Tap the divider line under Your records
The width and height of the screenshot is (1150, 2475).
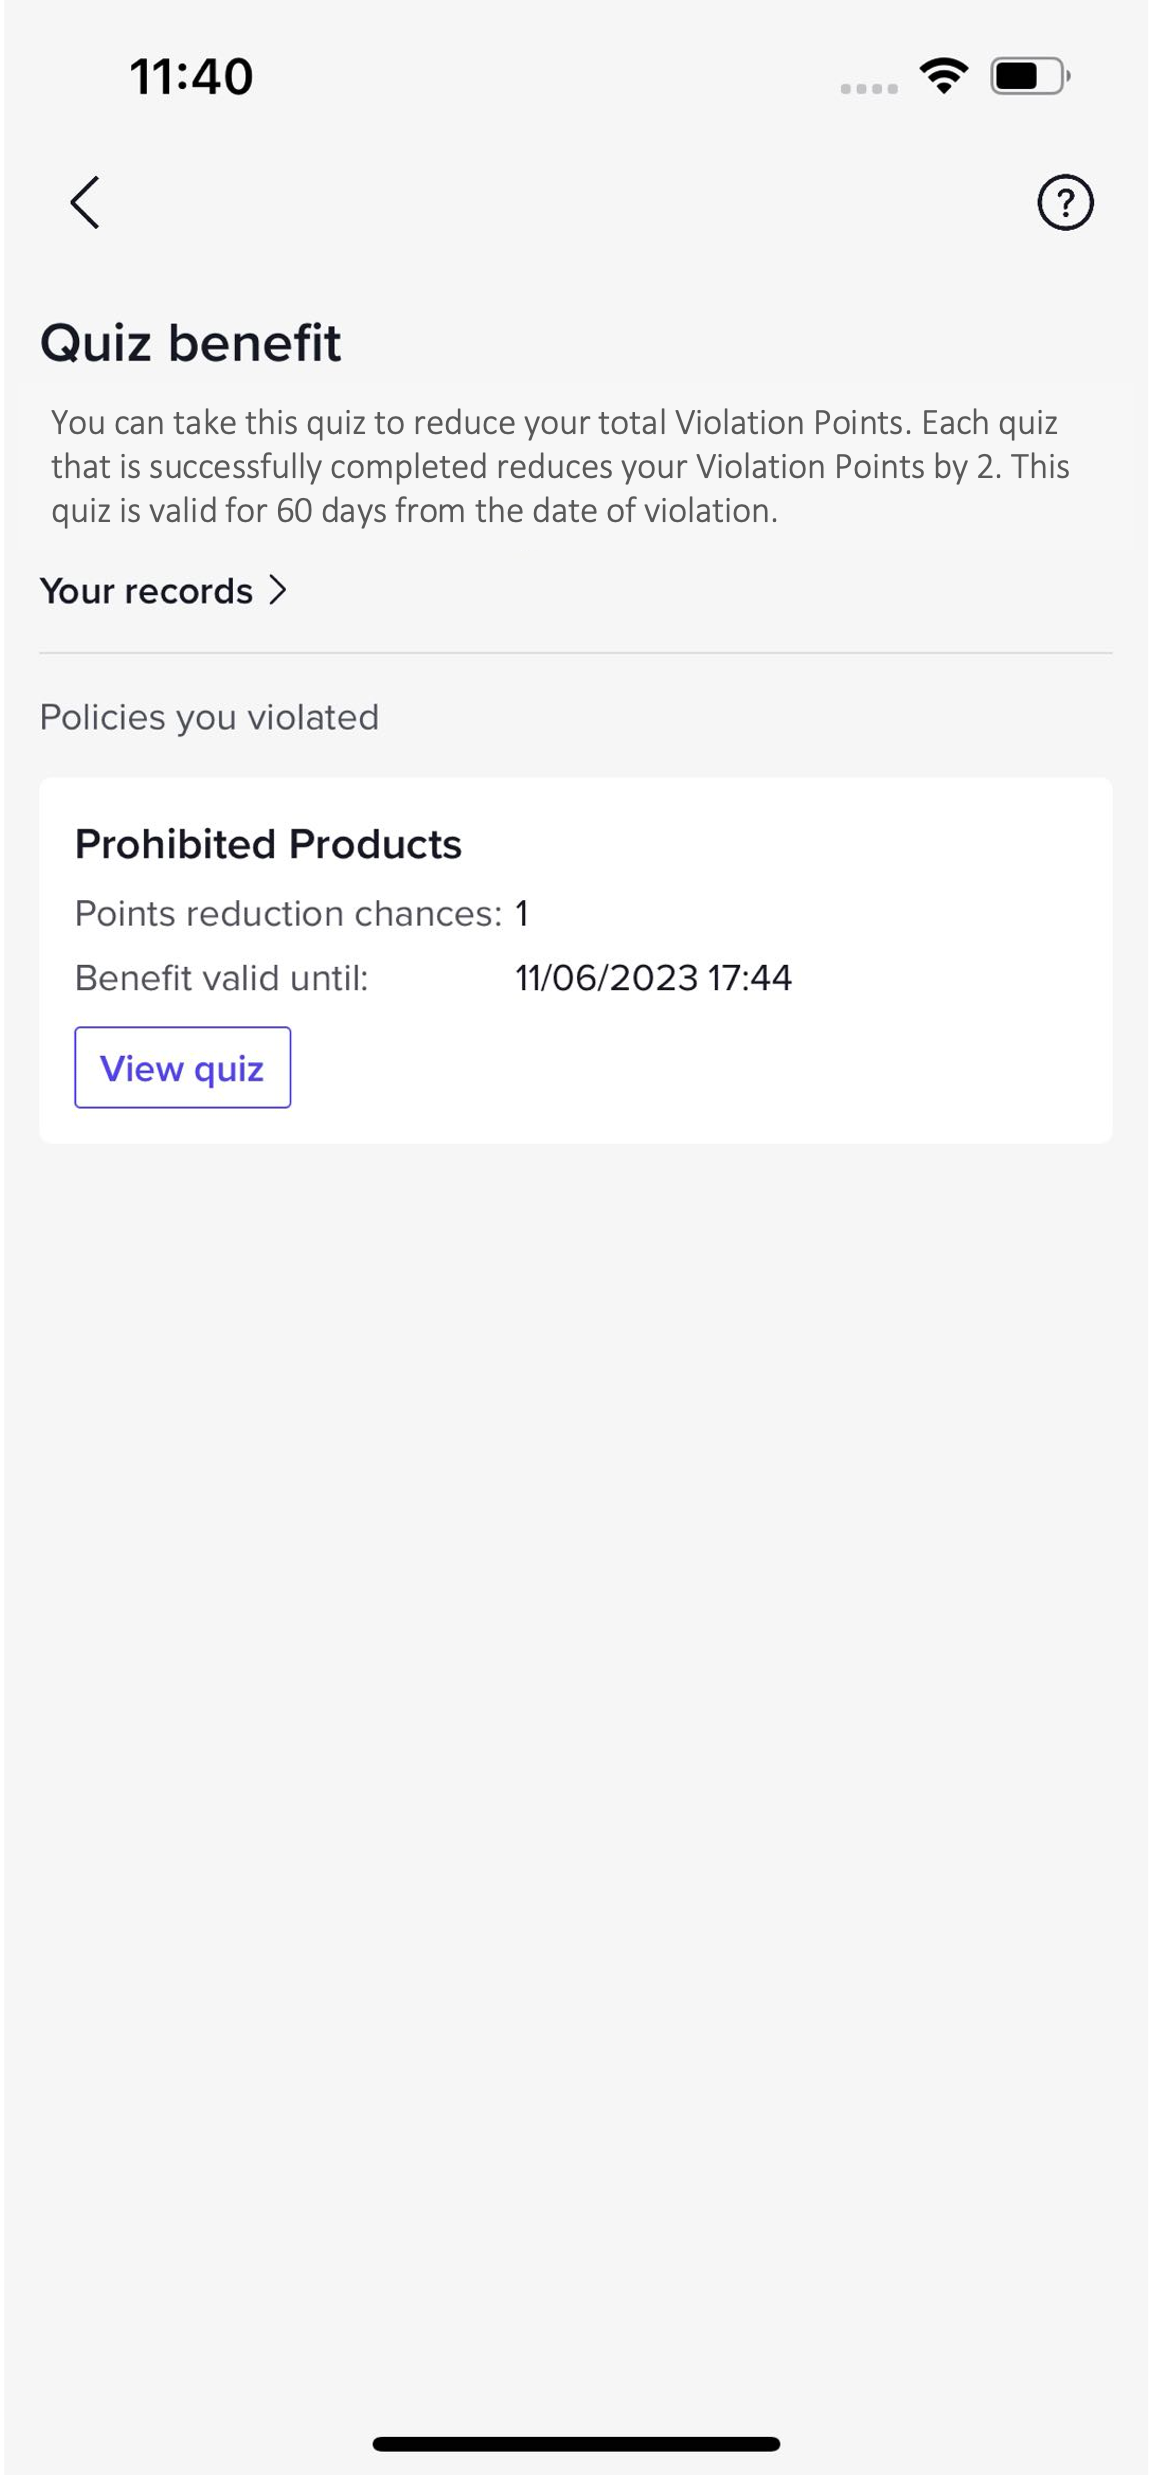pyautogui.click(x=576, y=653)
